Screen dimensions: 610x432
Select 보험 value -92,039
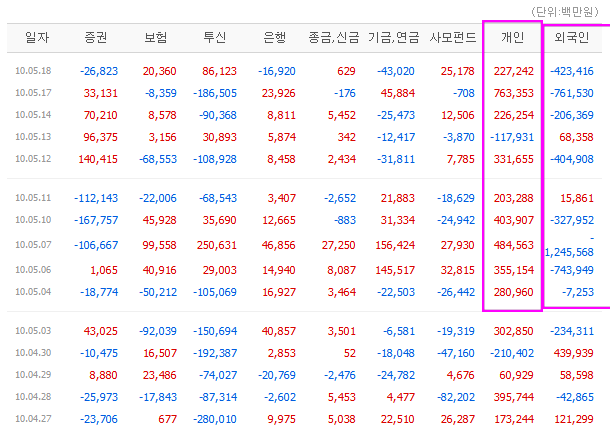[158, 331]
